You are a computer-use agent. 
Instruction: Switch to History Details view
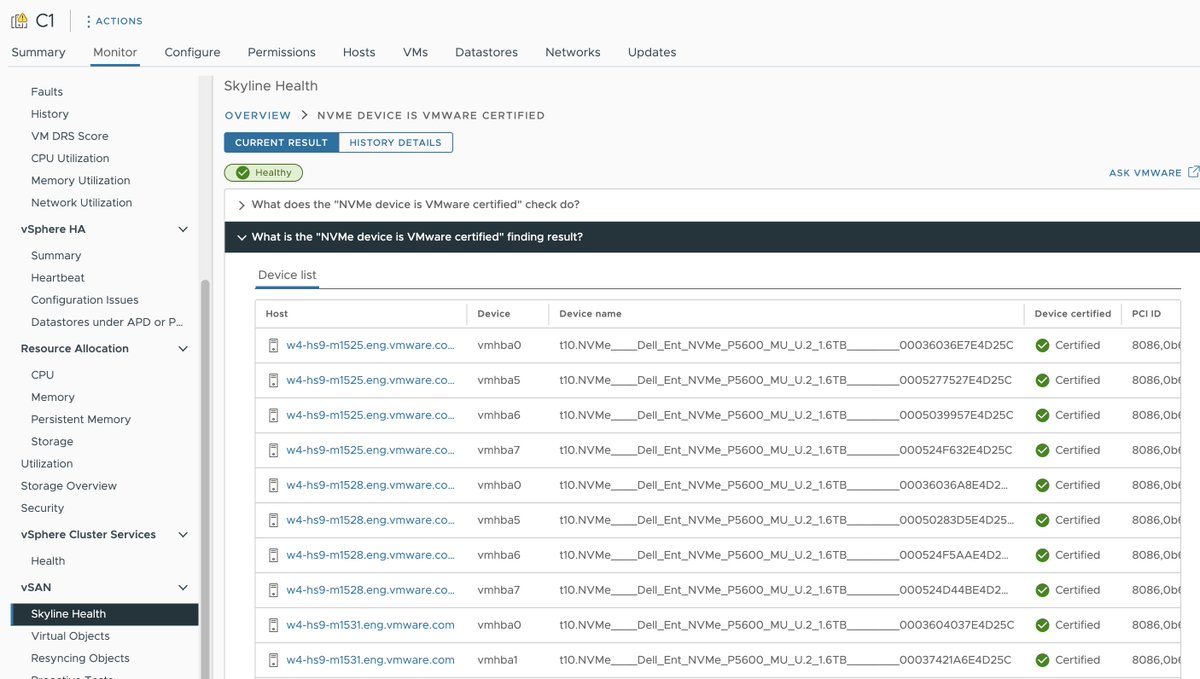(395, 142)
